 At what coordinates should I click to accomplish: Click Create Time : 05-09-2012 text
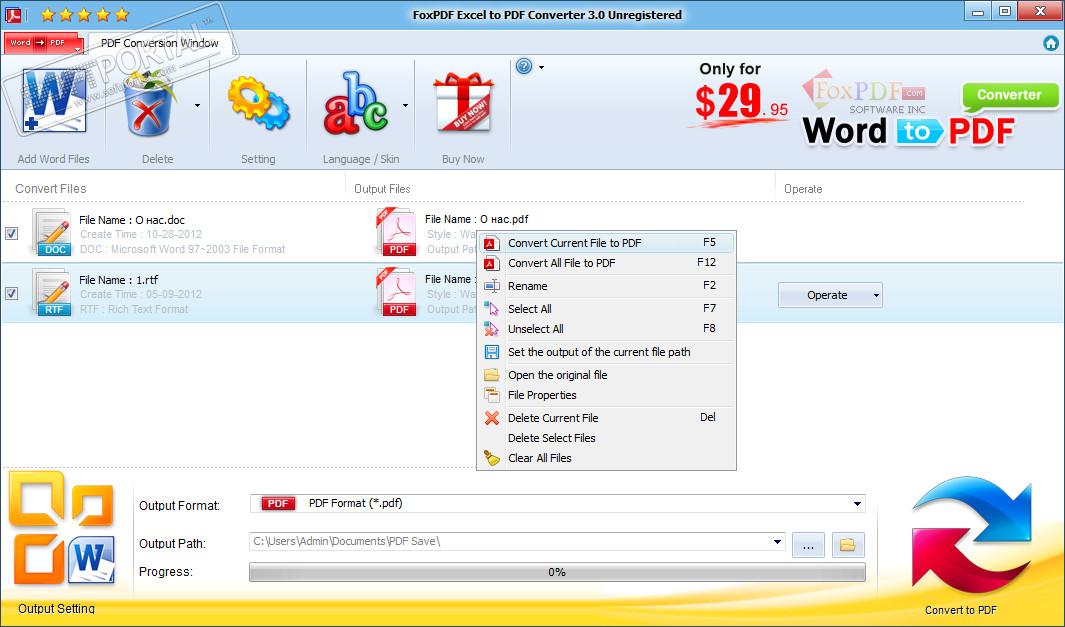point(141,294)
